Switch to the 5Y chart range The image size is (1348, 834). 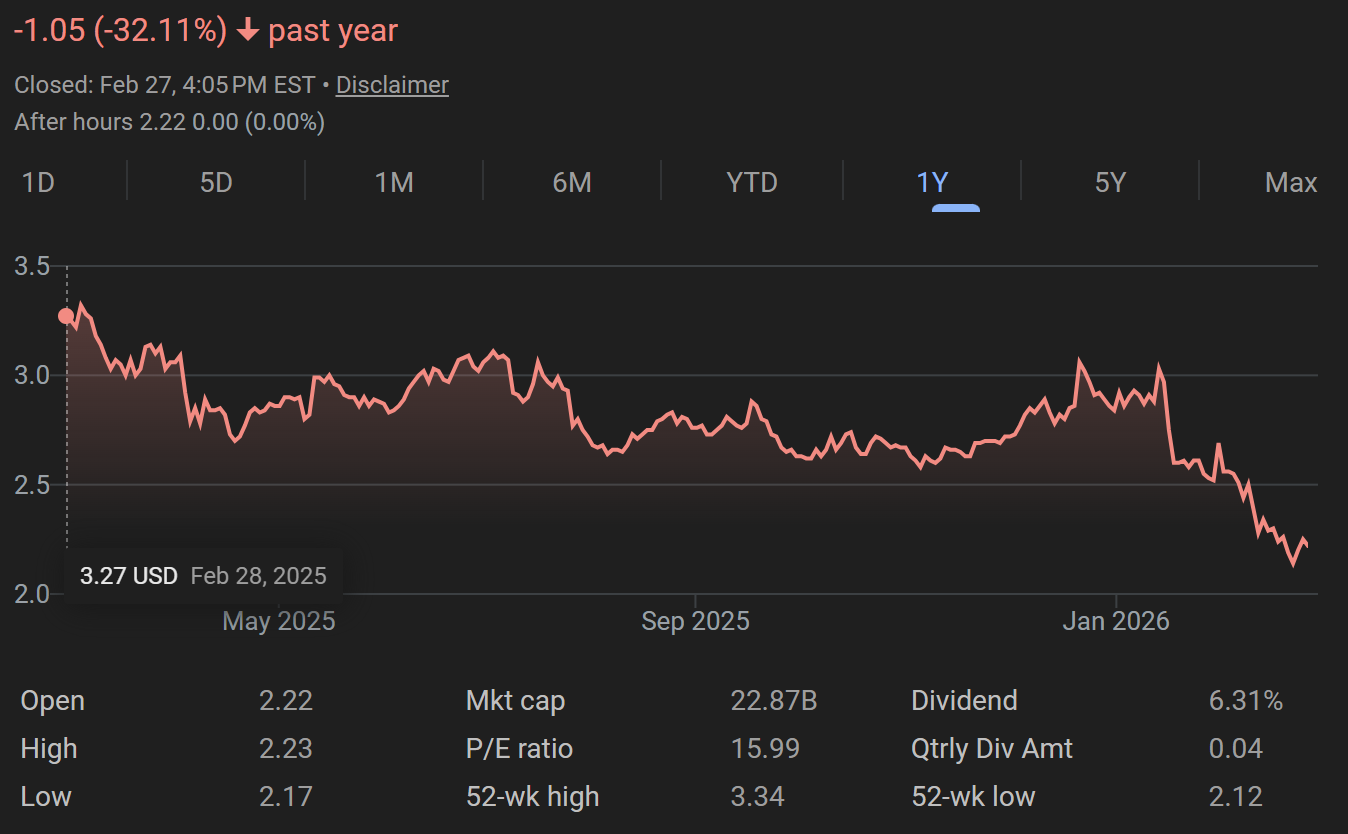[1110, 183]
